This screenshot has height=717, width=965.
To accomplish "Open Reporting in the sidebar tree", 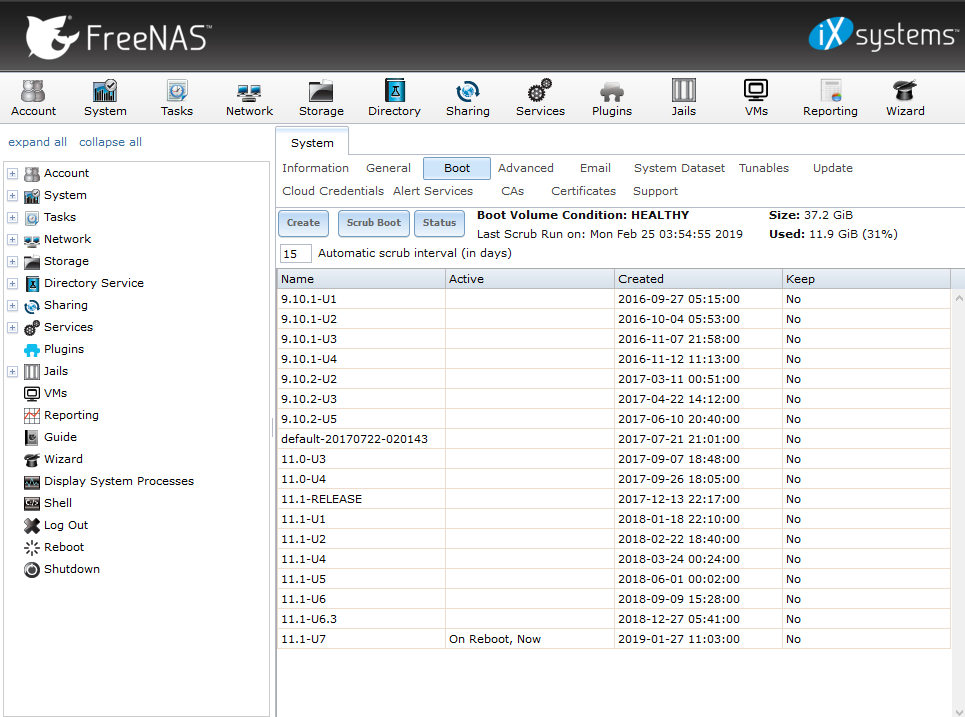I will (71, 415).
